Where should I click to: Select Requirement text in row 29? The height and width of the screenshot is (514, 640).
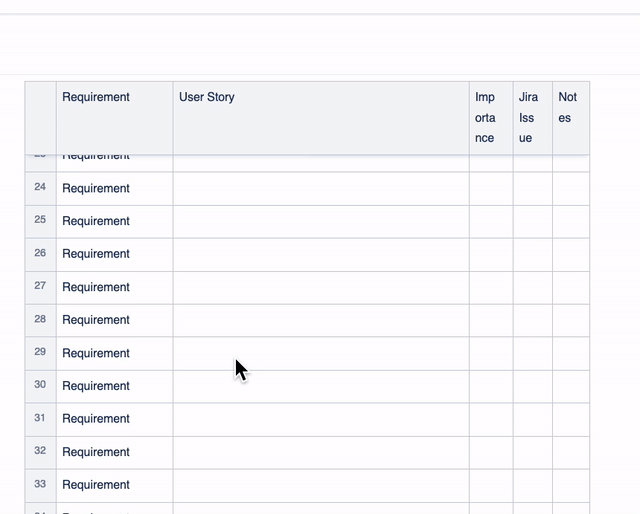[x=96, y=354]
